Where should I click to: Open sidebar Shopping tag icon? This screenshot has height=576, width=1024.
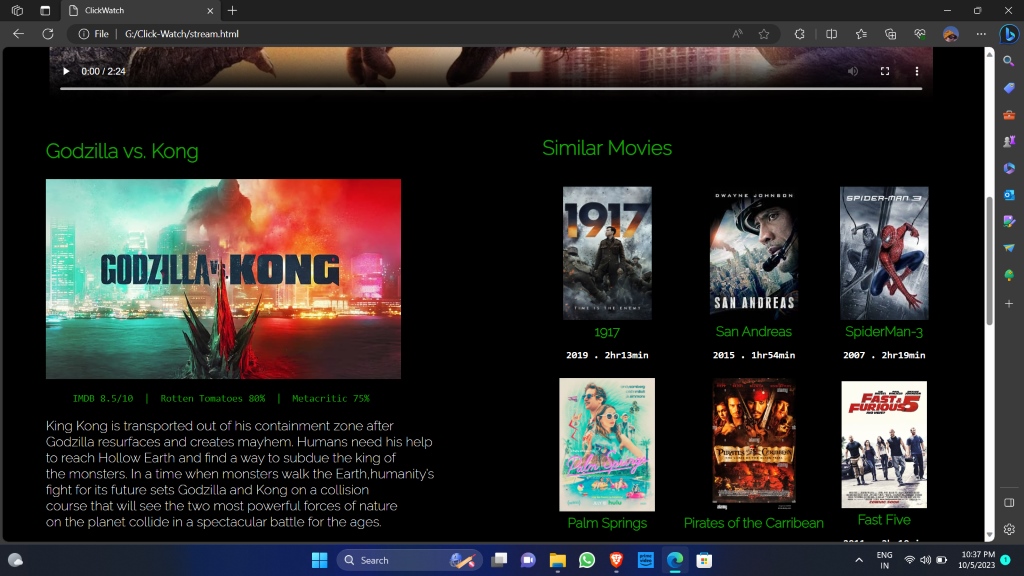point(1009,88)
